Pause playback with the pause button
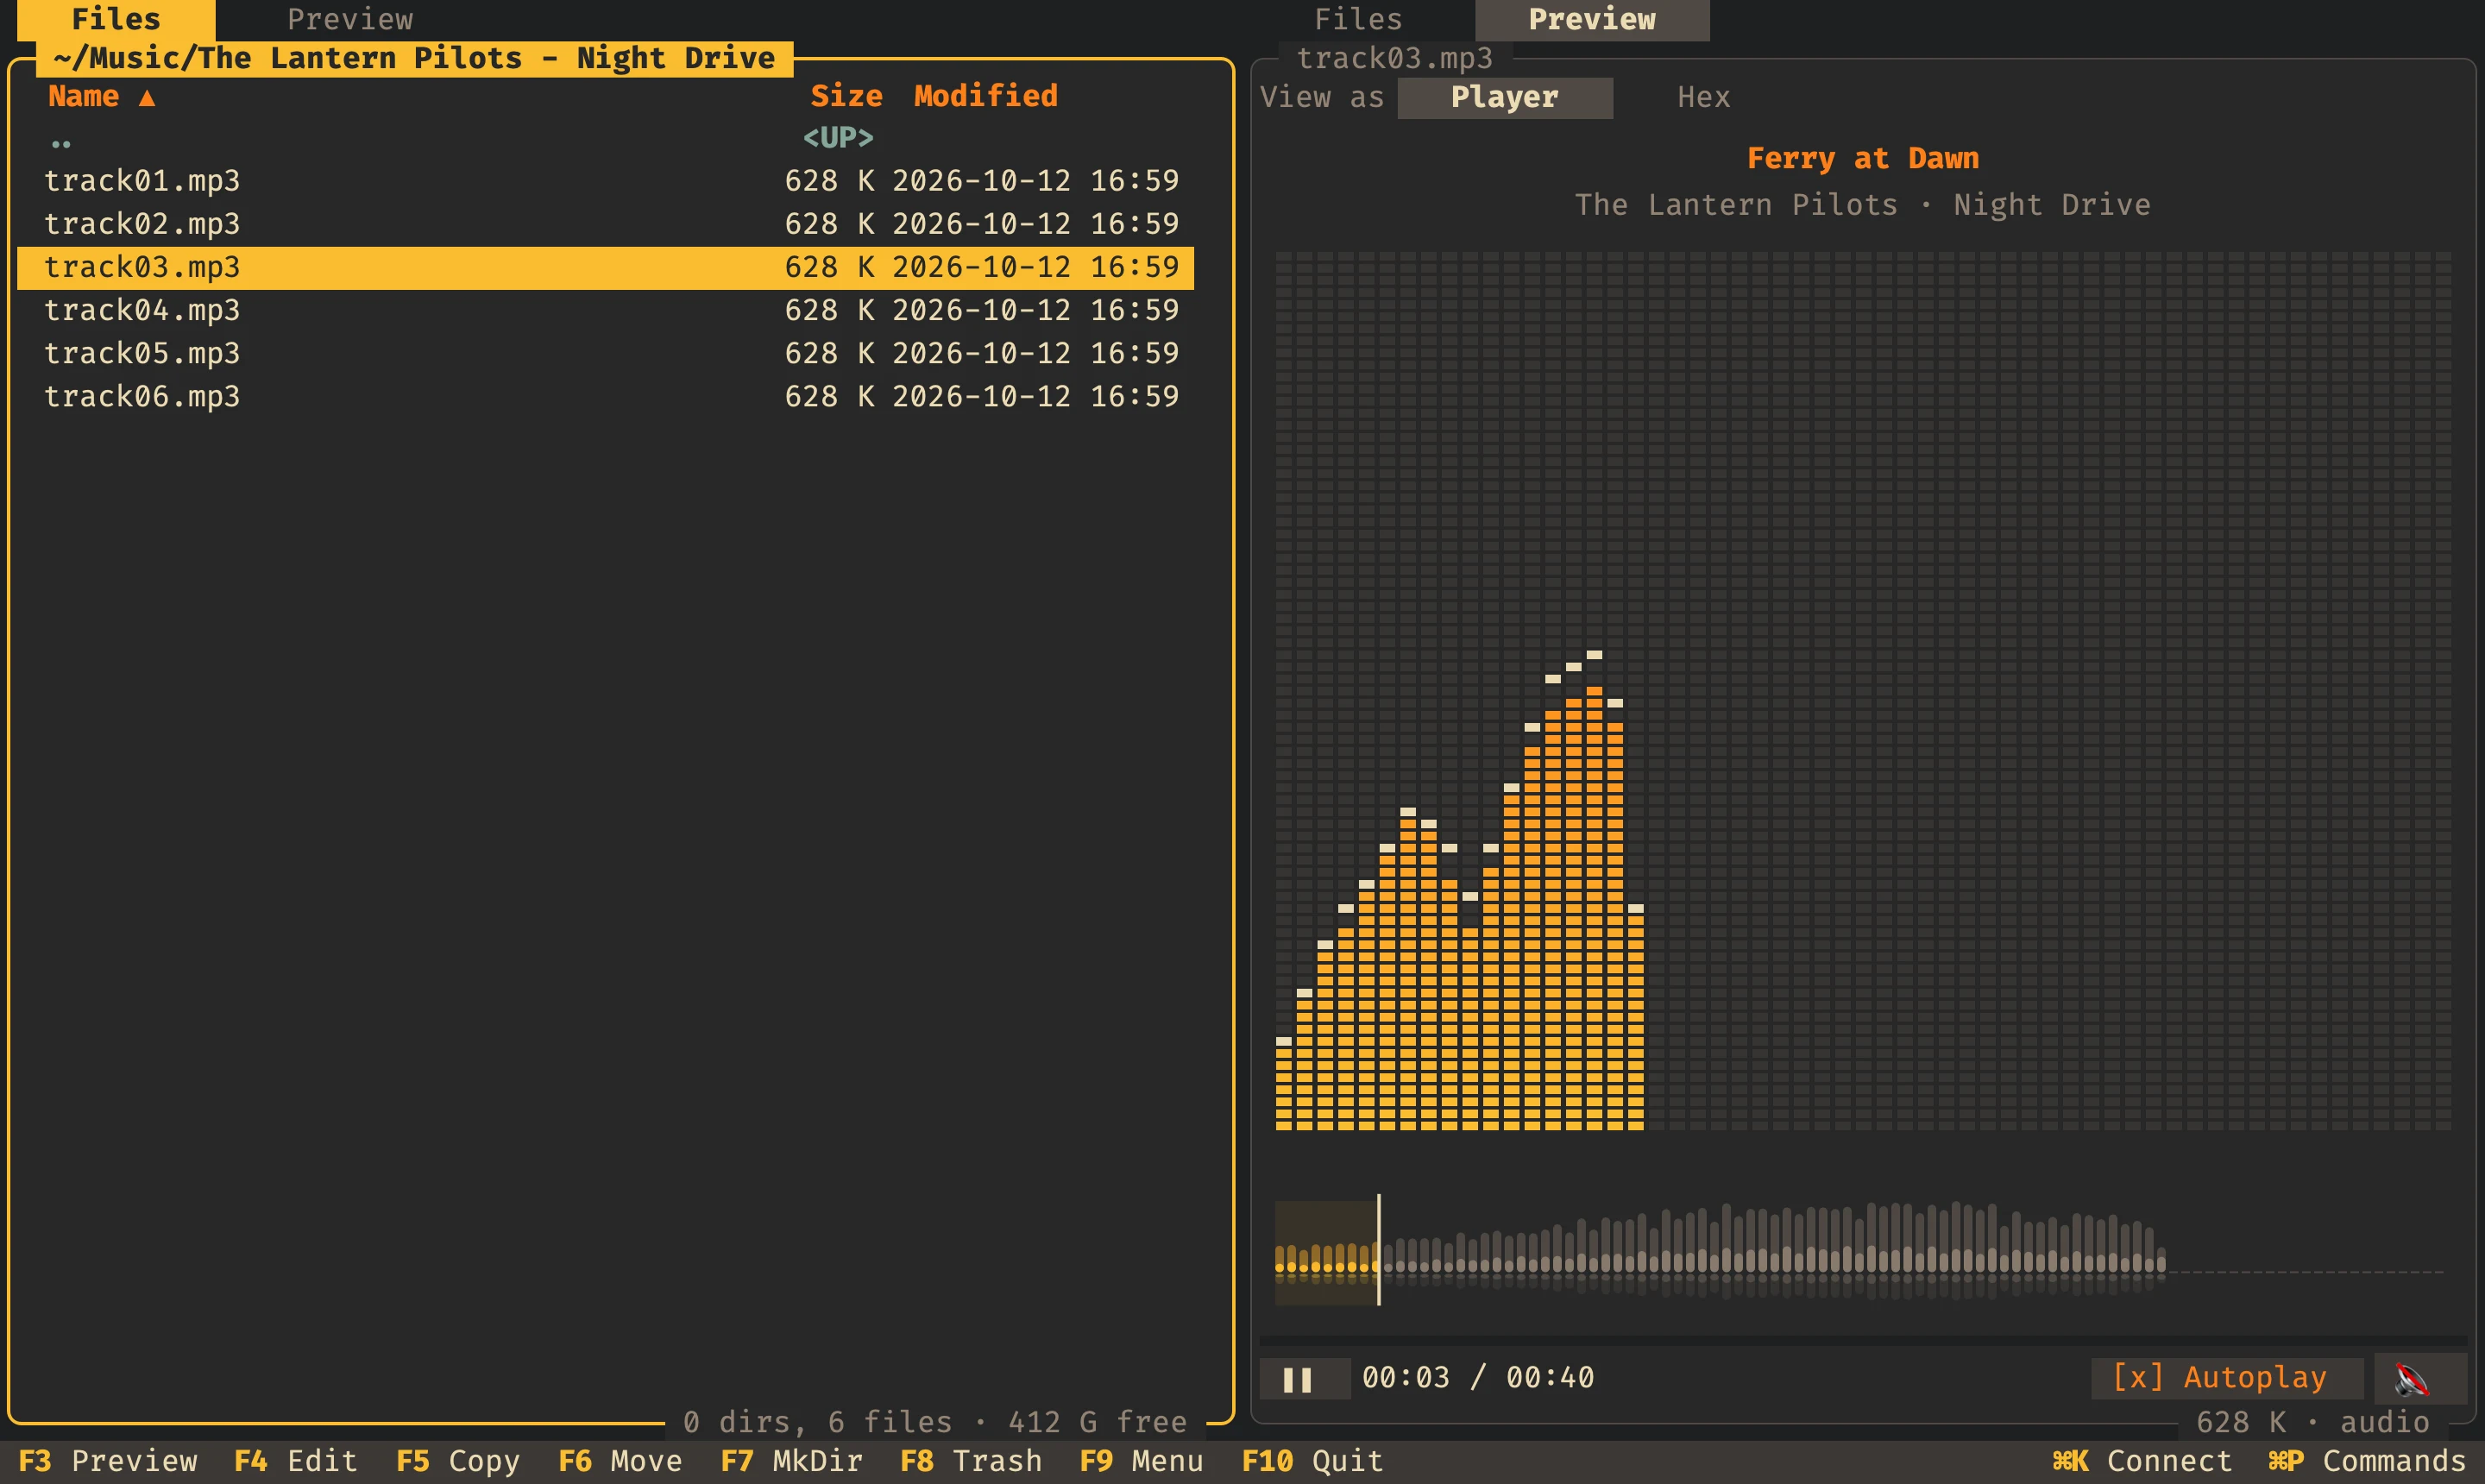This screenshot has width=2485, height=1484. [1304, 1378]
